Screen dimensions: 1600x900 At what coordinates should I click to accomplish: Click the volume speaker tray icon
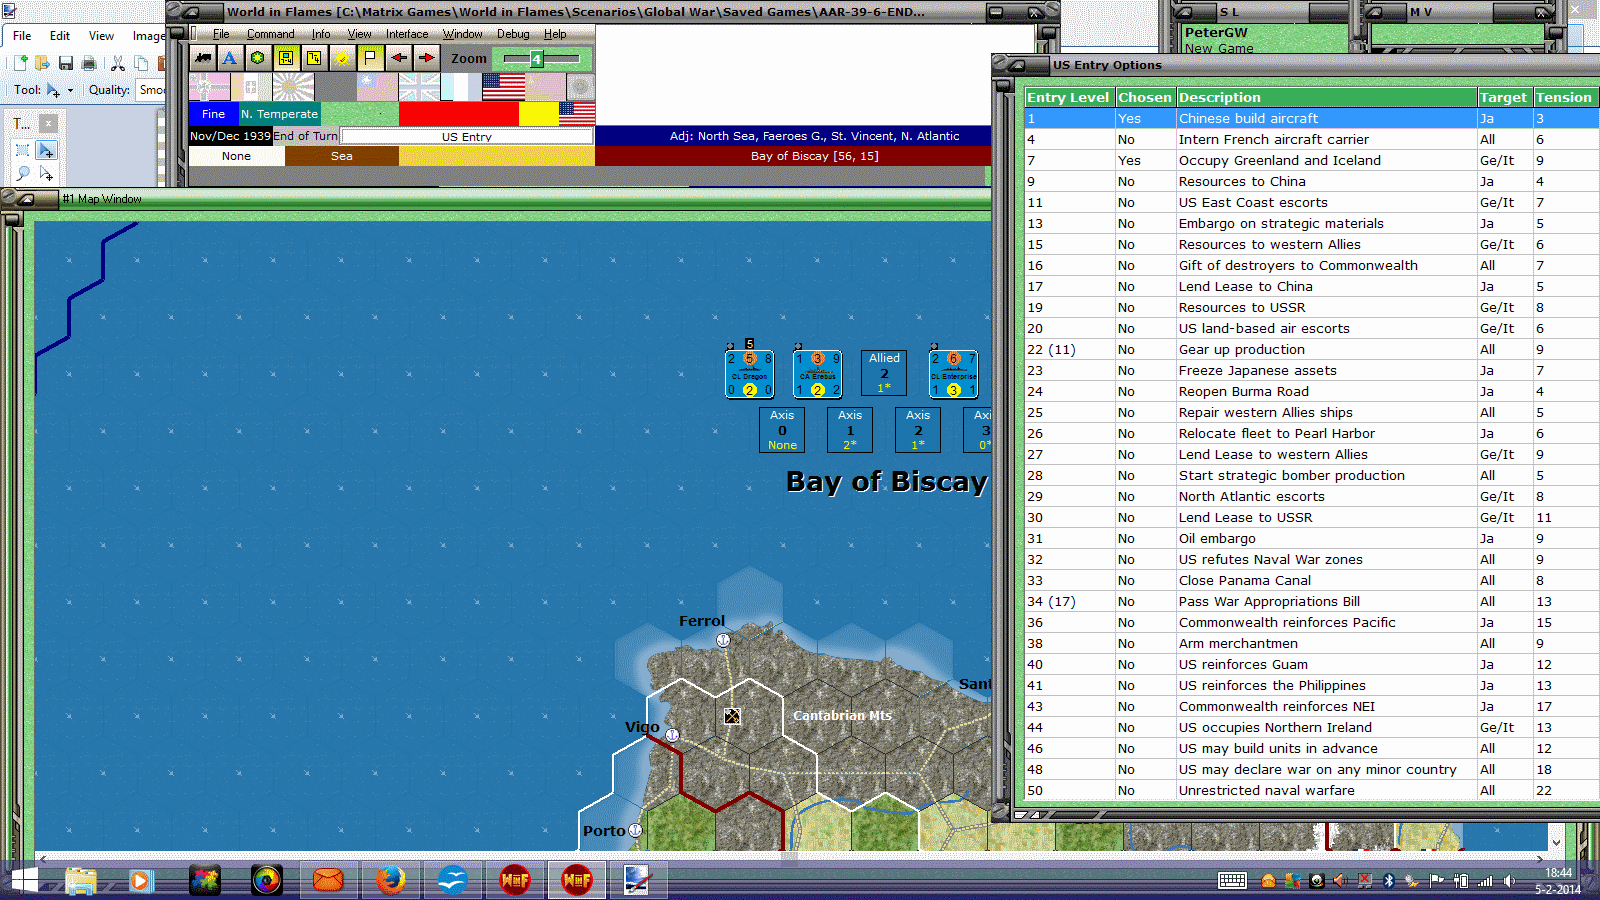click(1509, 881)
